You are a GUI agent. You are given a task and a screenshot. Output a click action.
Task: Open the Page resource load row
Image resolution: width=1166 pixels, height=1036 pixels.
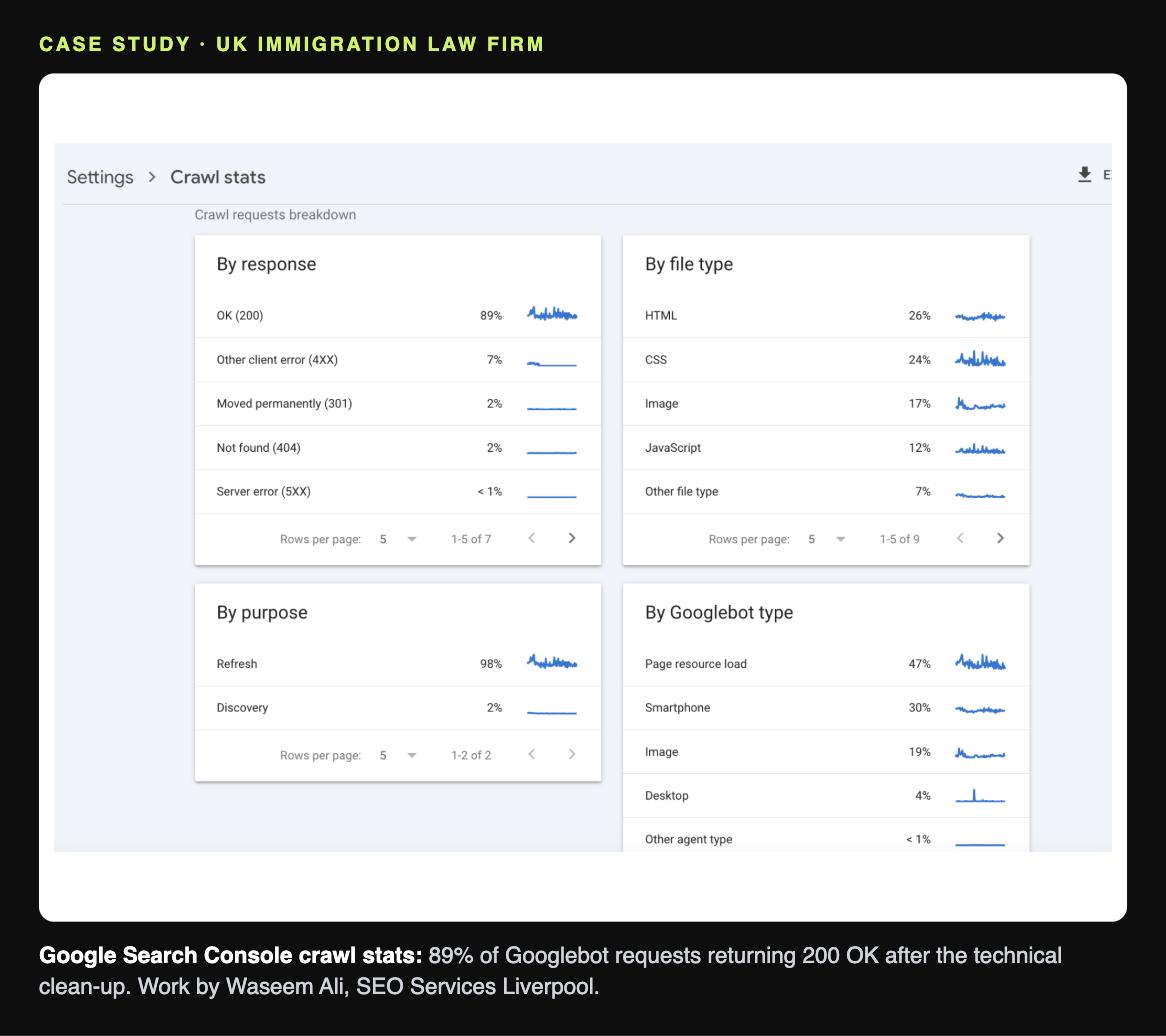[826, 664]
